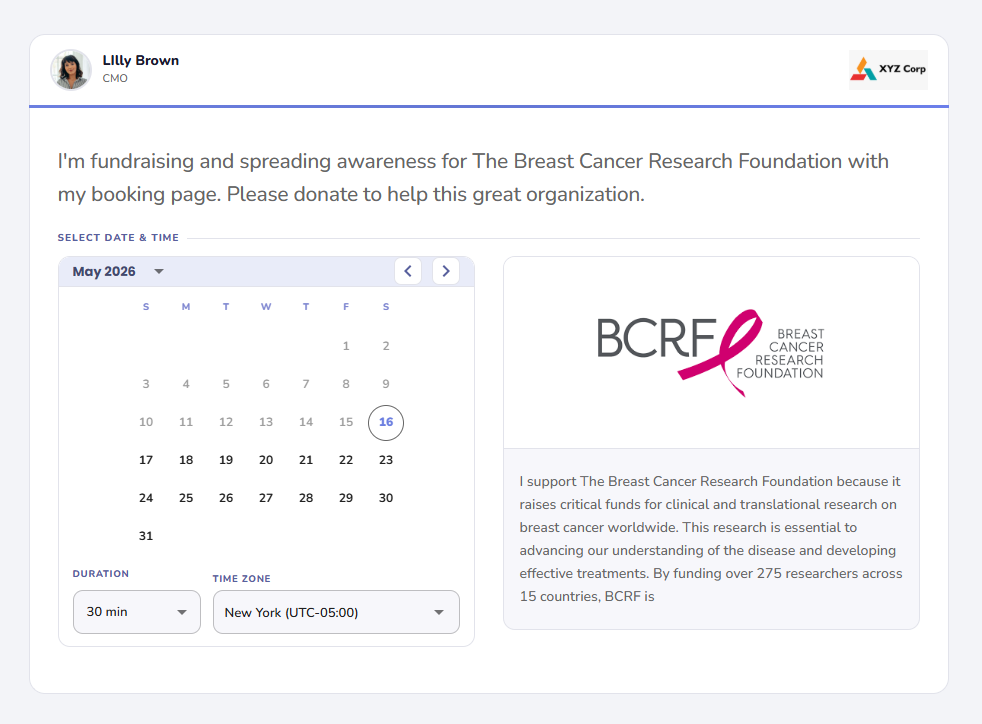This screenshot has height=724, width=982.
Task: Go to next month with right chevron
Action: pyautogui.click(x=446, y=271)
